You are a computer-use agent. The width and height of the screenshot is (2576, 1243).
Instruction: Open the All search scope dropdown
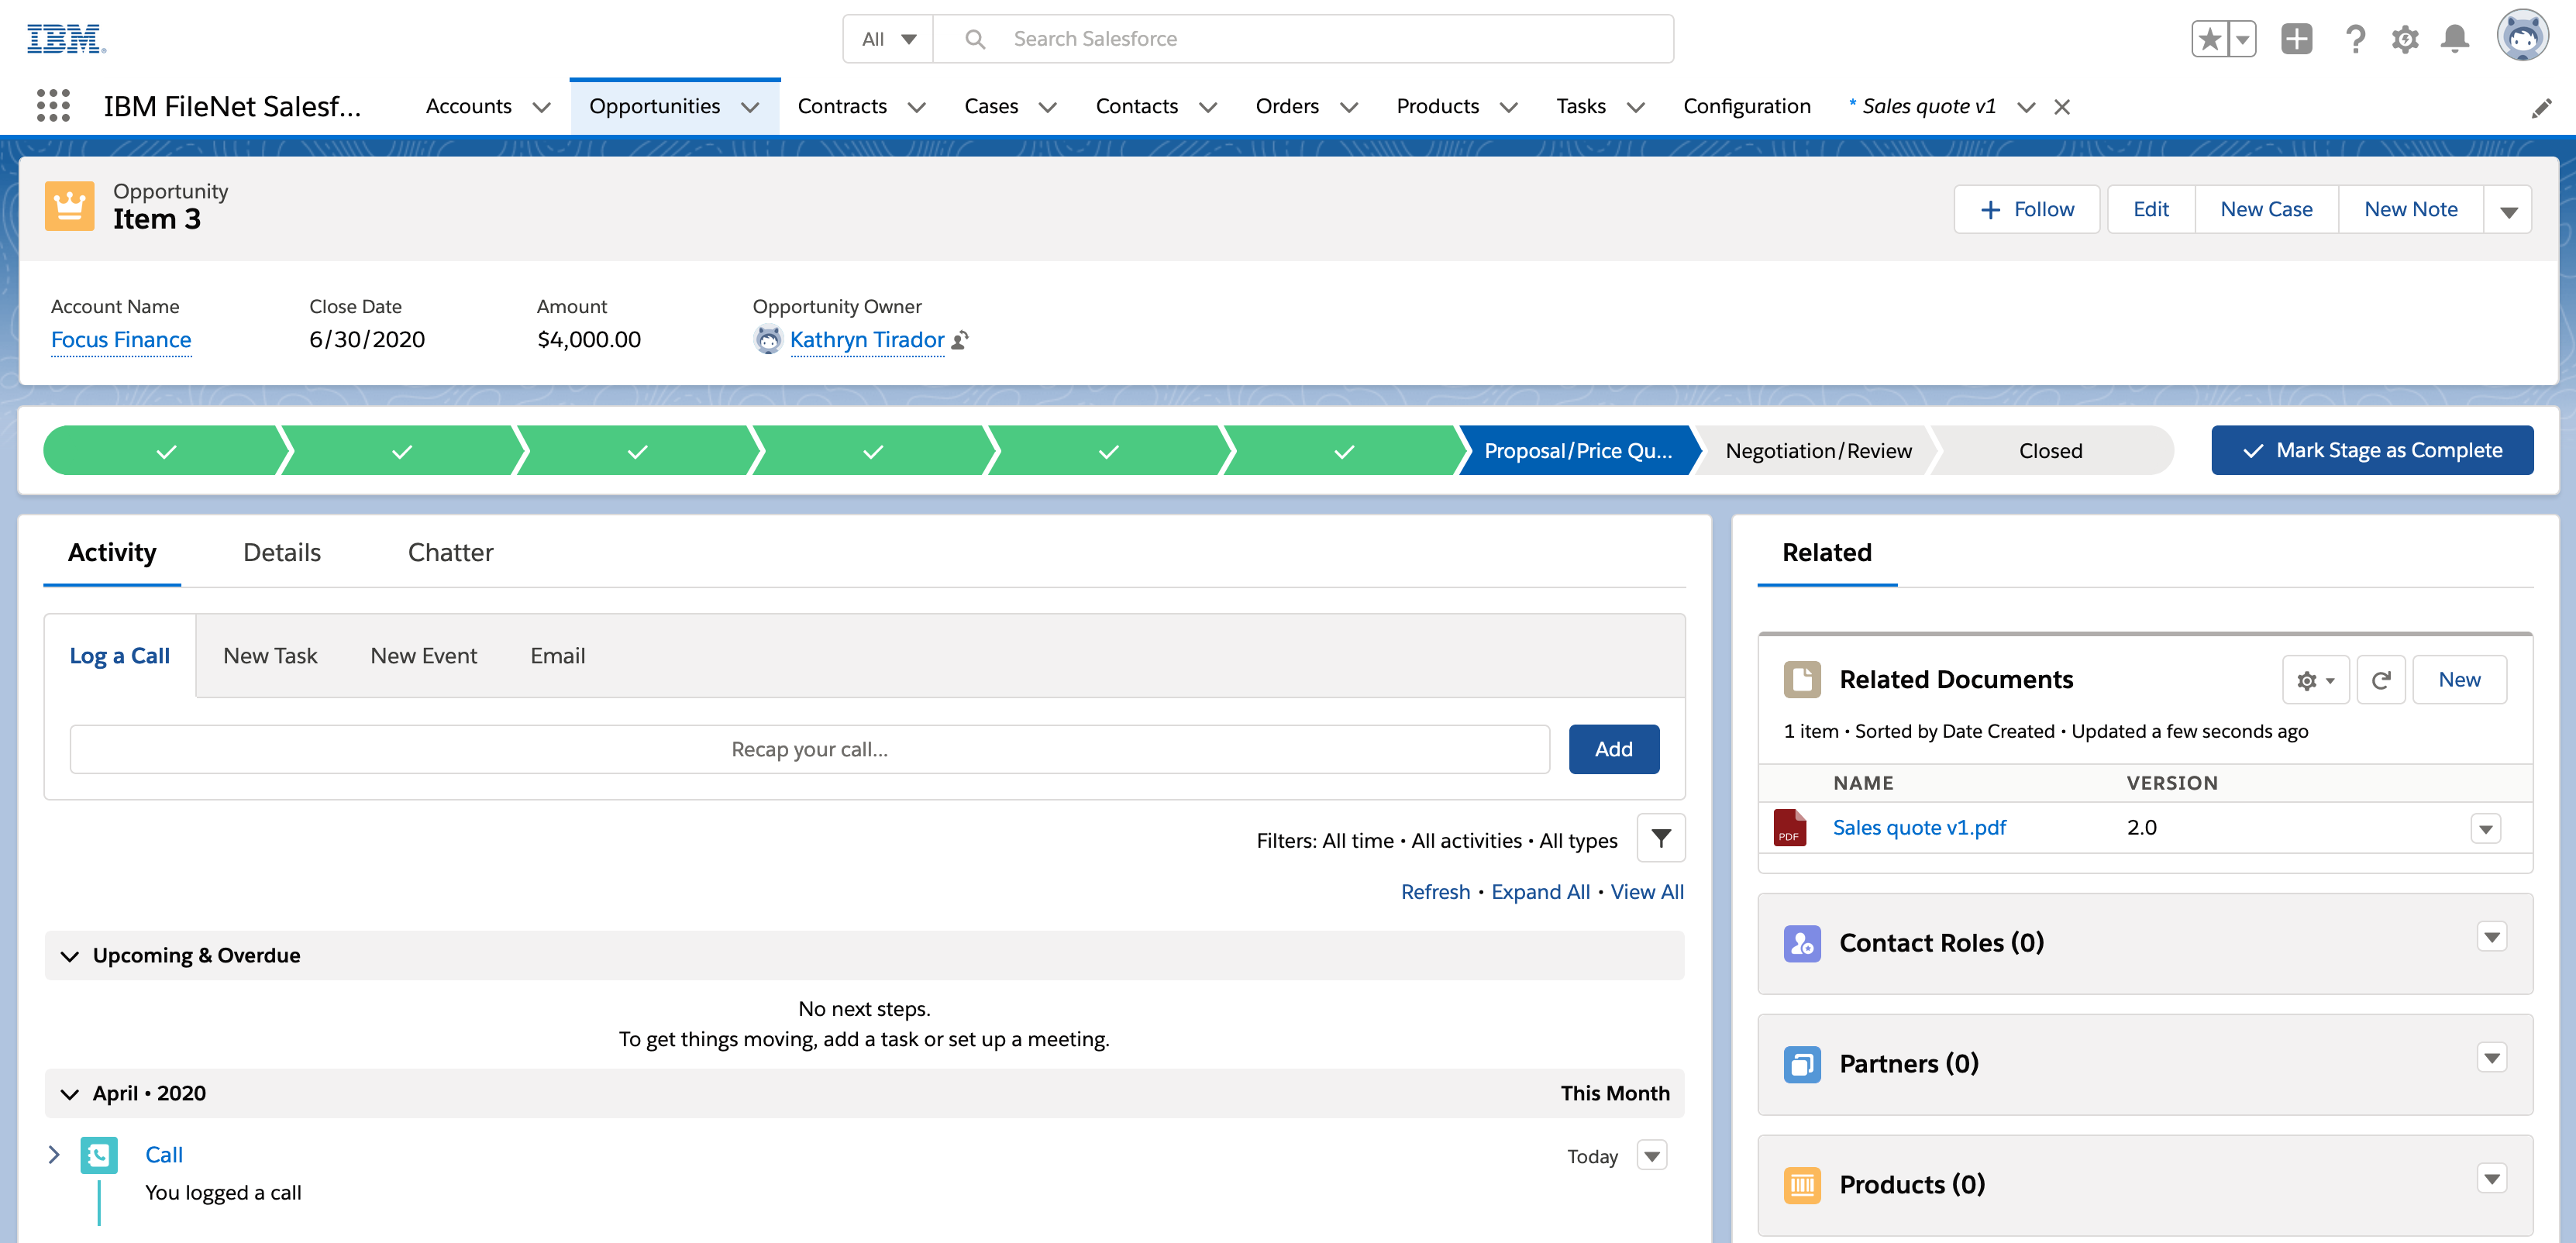pyautogui.click(x=886, y=38)
